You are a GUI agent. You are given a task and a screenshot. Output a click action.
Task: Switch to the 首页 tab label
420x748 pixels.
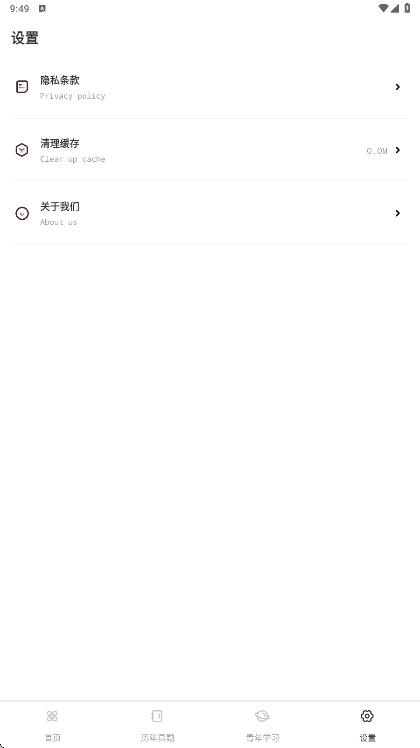(52, 738)
